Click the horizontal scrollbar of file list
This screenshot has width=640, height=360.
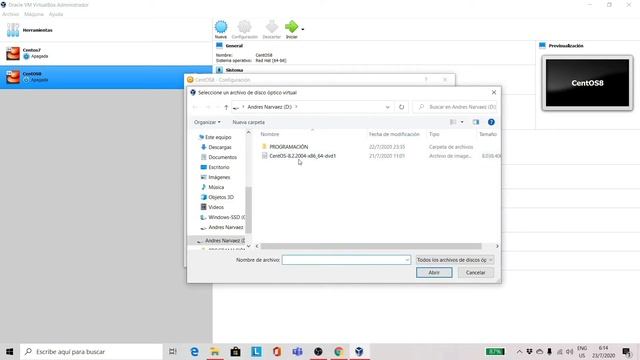point(371,246)
